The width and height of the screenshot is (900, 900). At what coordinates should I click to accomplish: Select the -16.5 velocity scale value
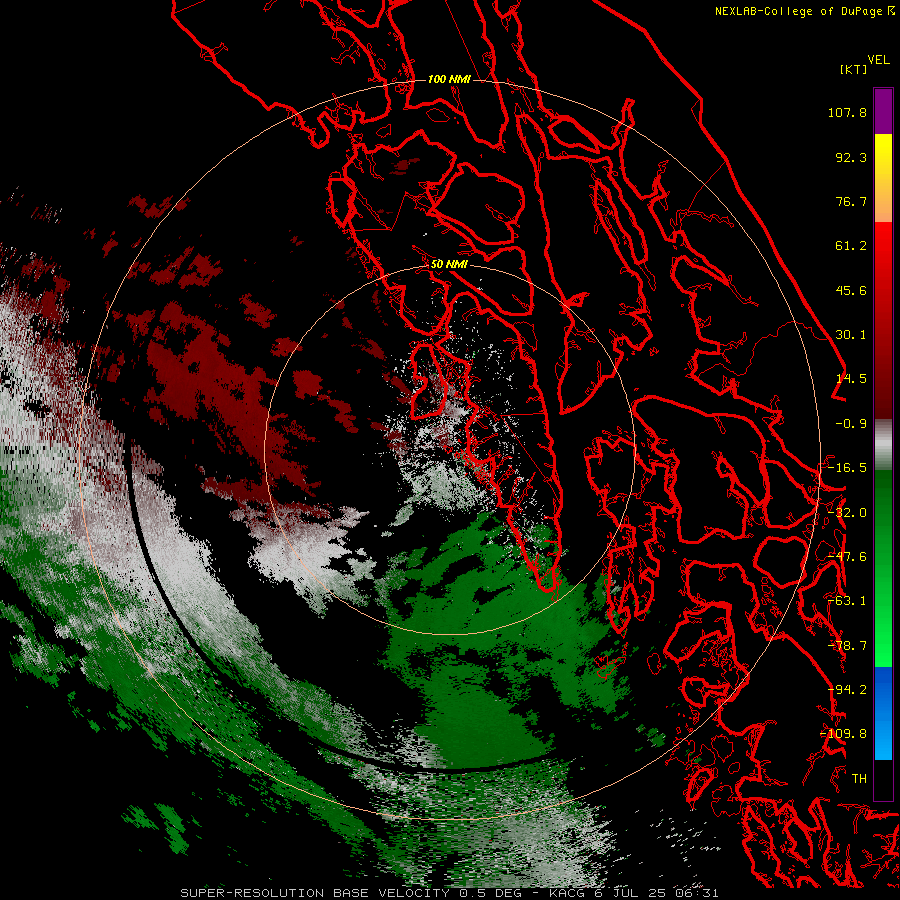coord(847,468)
